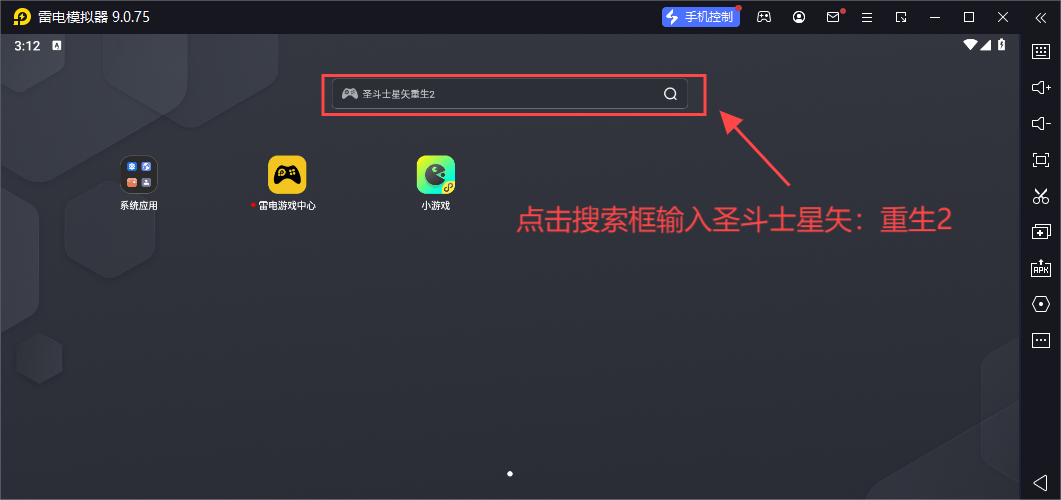Image resolution: width=1061 pixels, height=500 pixels.
Task: Open the user account profile icon
Action: tap(799, 17)
